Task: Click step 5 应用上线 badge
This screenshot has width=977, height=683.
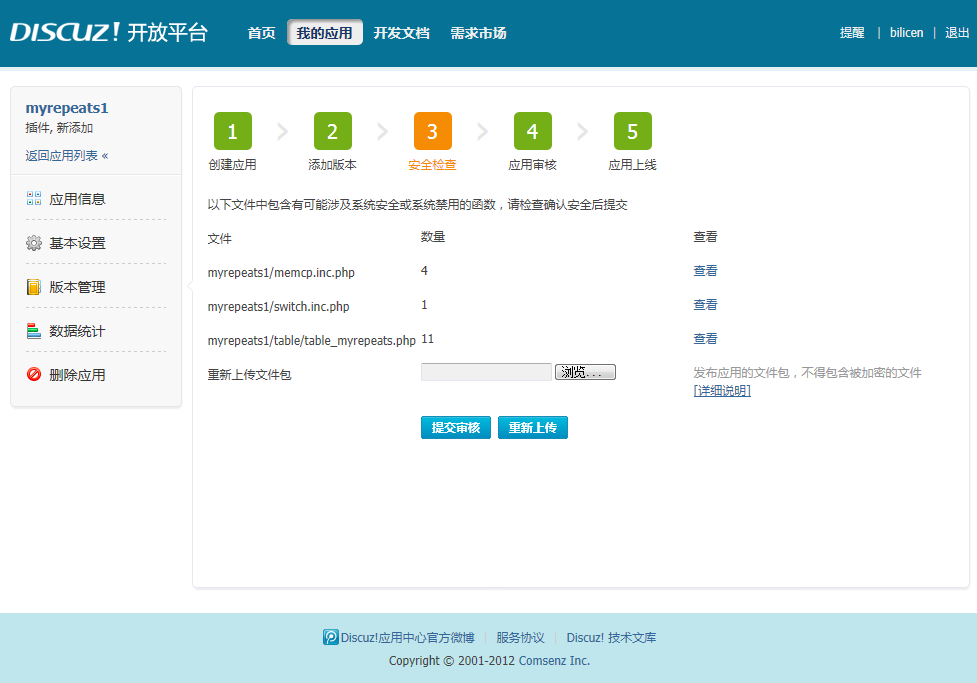Action: (632, 131)
